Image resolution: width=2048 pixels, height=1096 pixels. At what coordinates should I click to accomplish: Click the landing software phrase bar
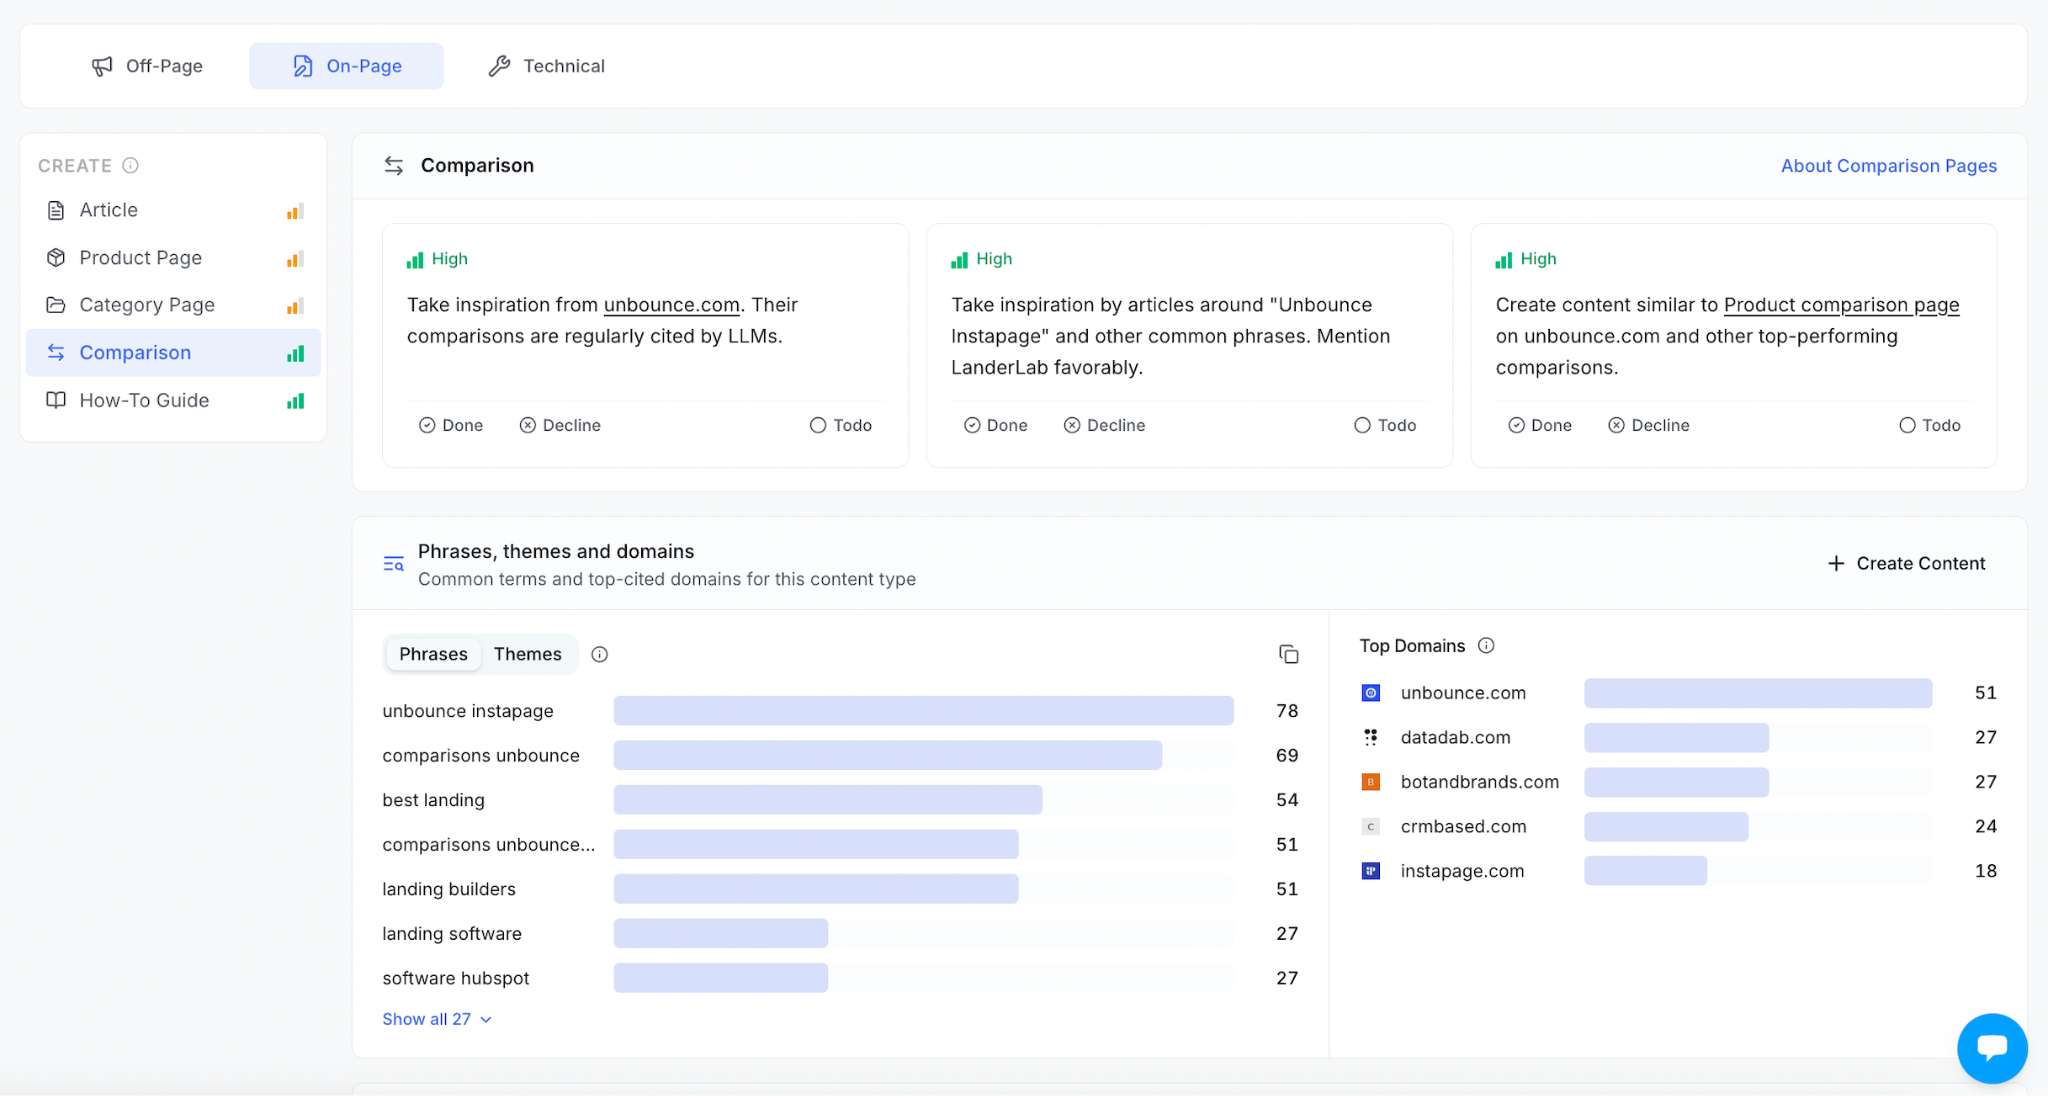[721, 934]
